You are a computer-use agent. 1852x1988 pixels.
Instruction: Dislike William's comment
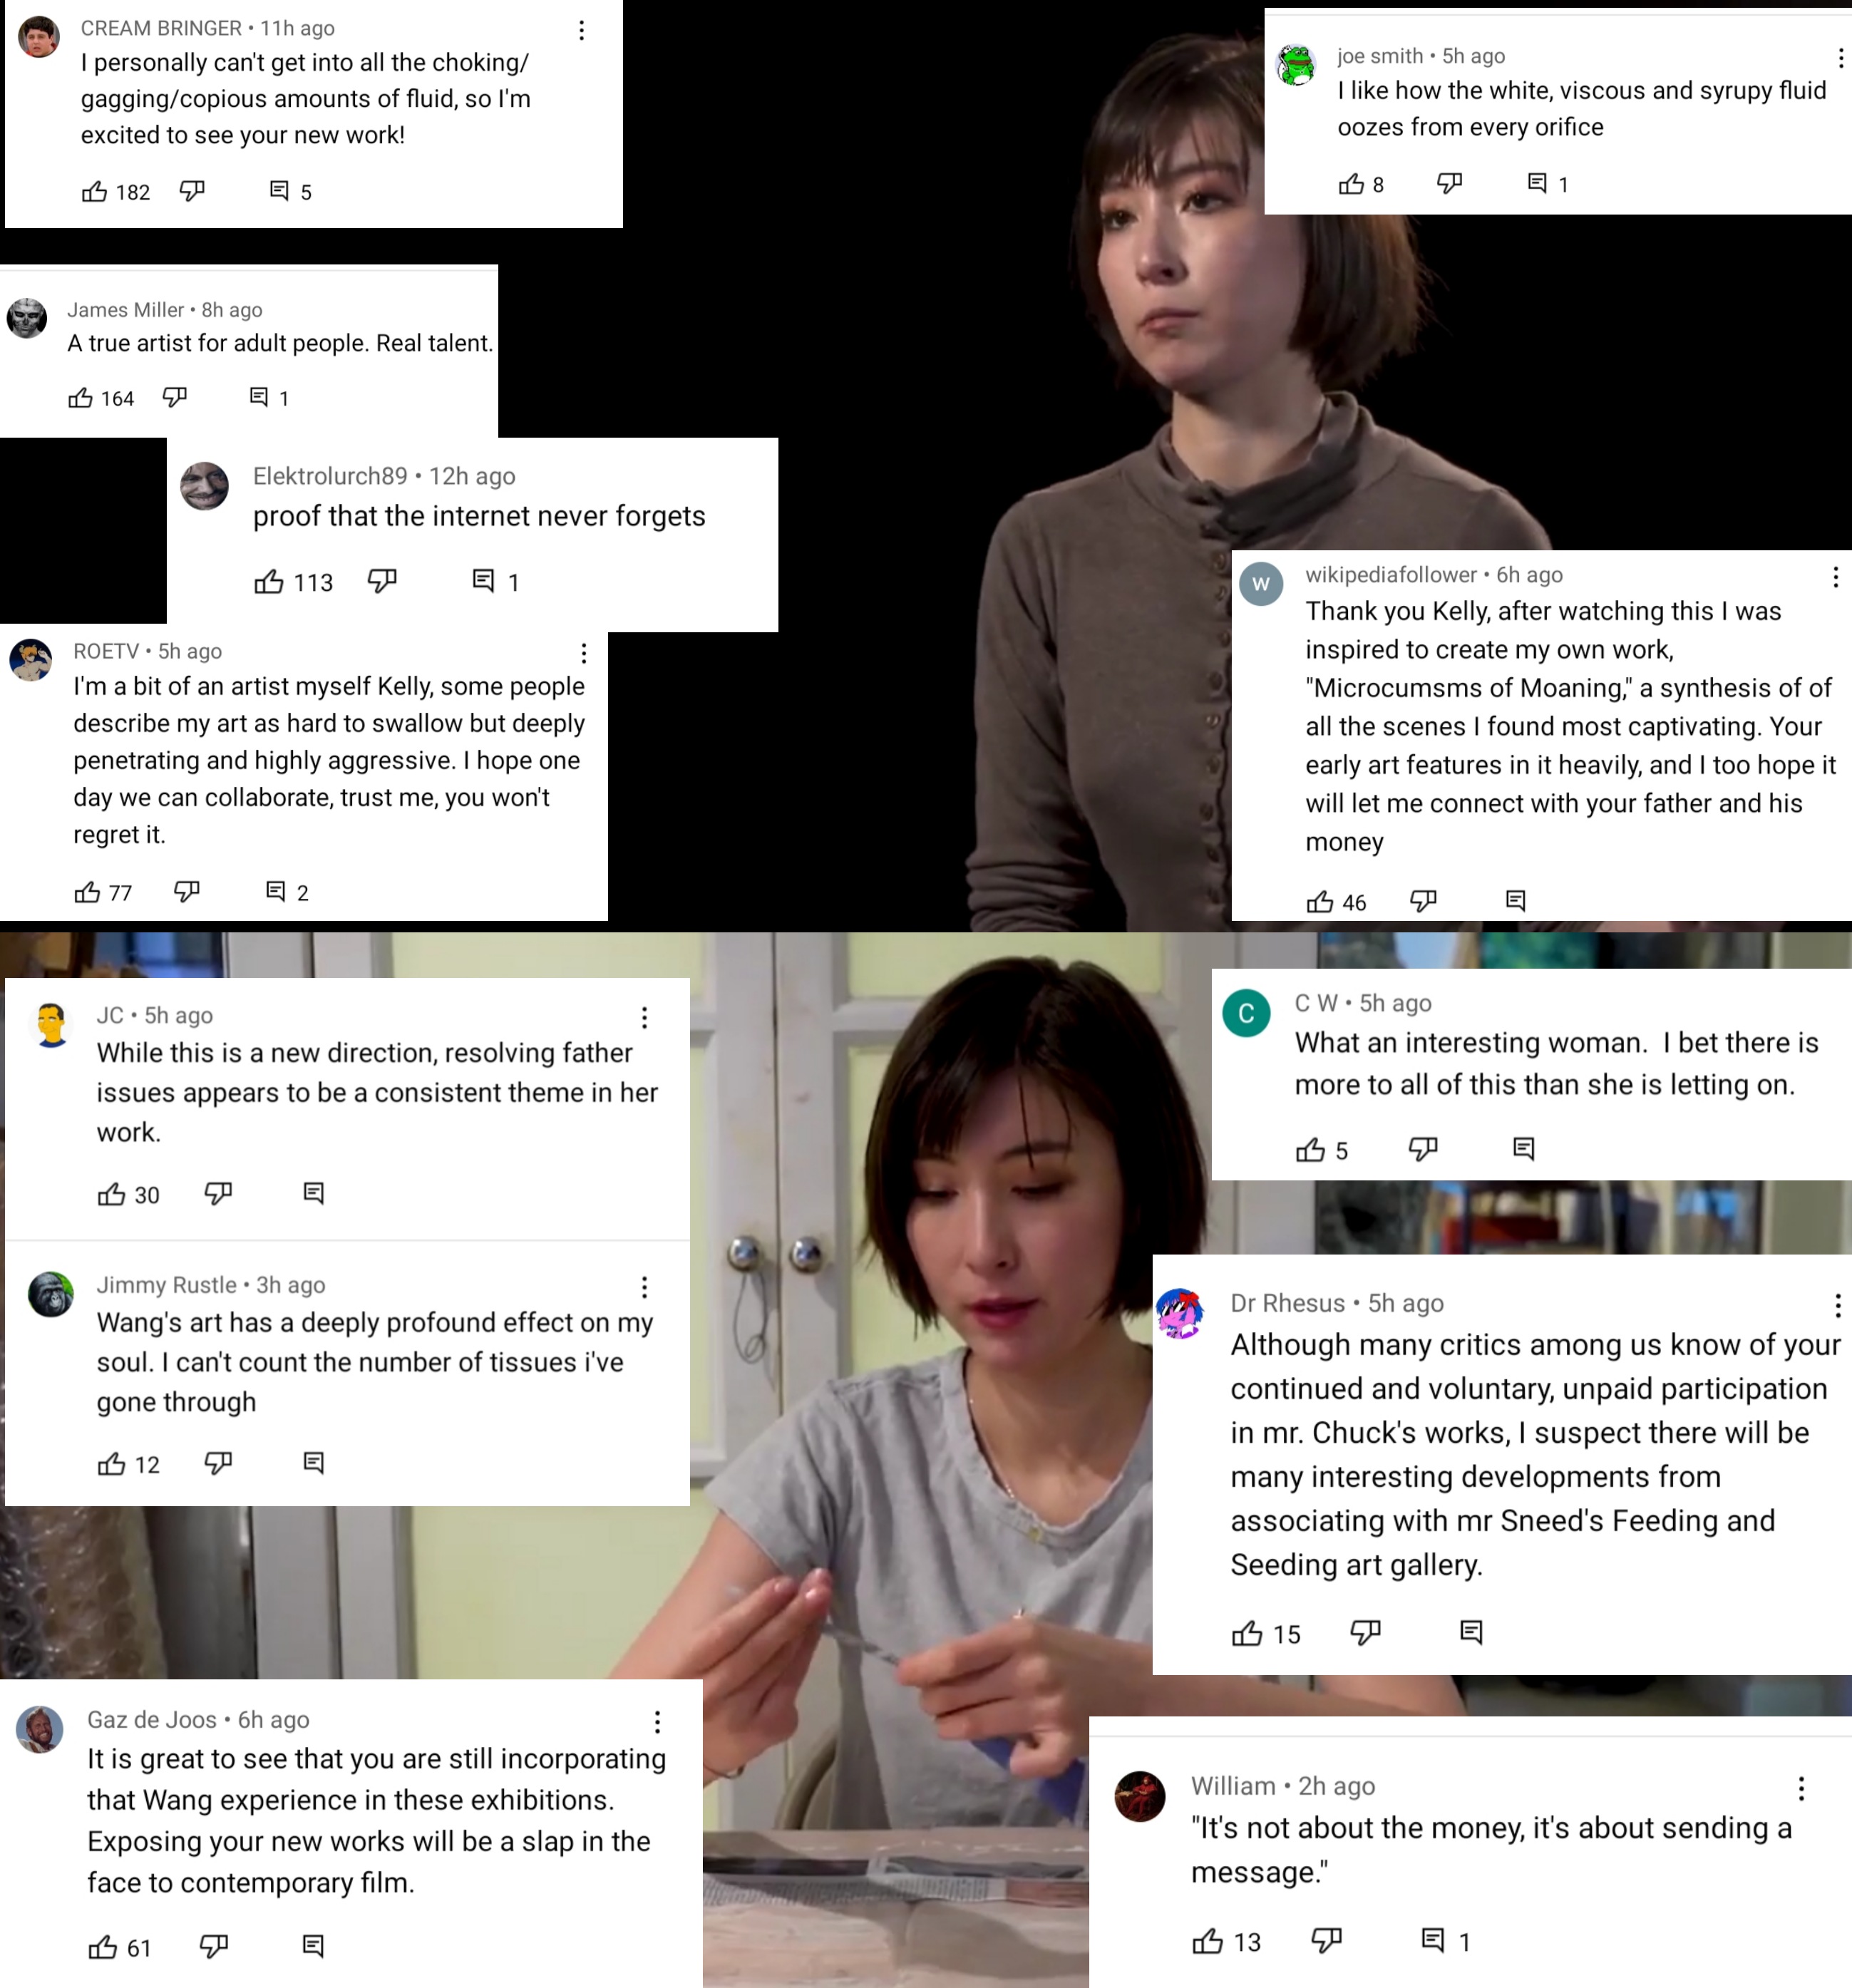point(1326,1940)
